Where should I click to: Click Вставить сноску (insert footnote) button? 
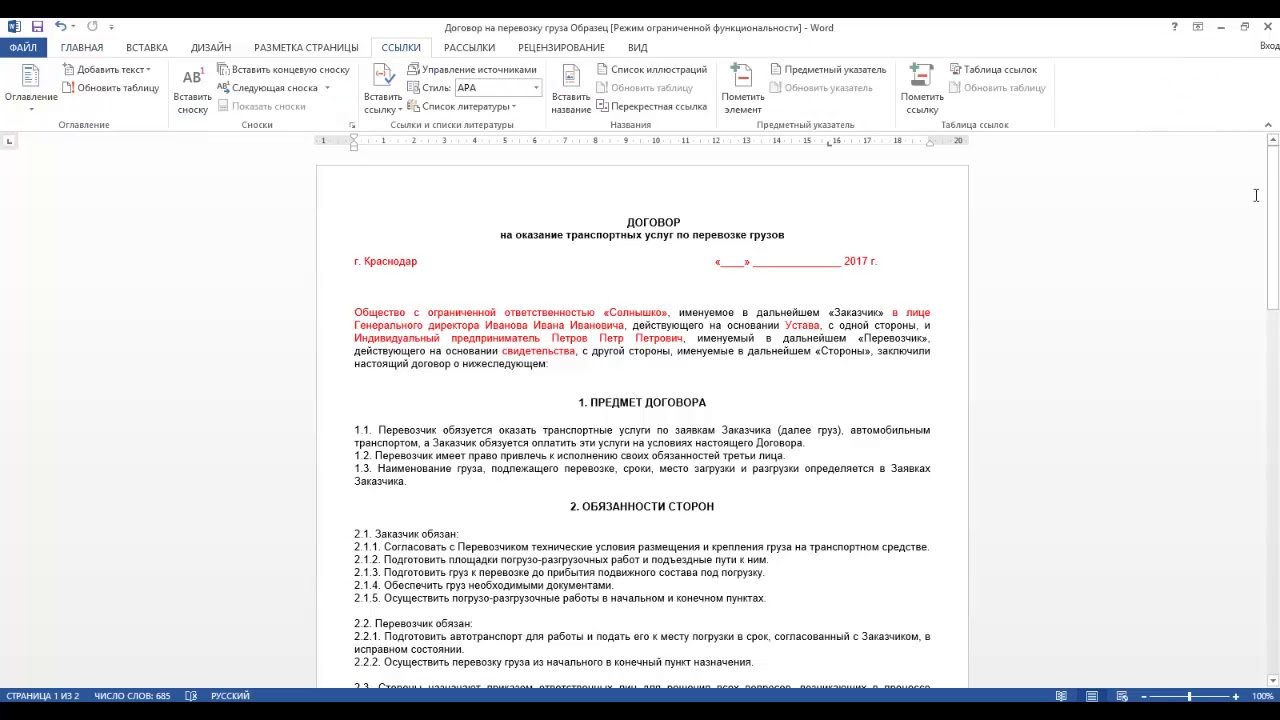(192, 90)
